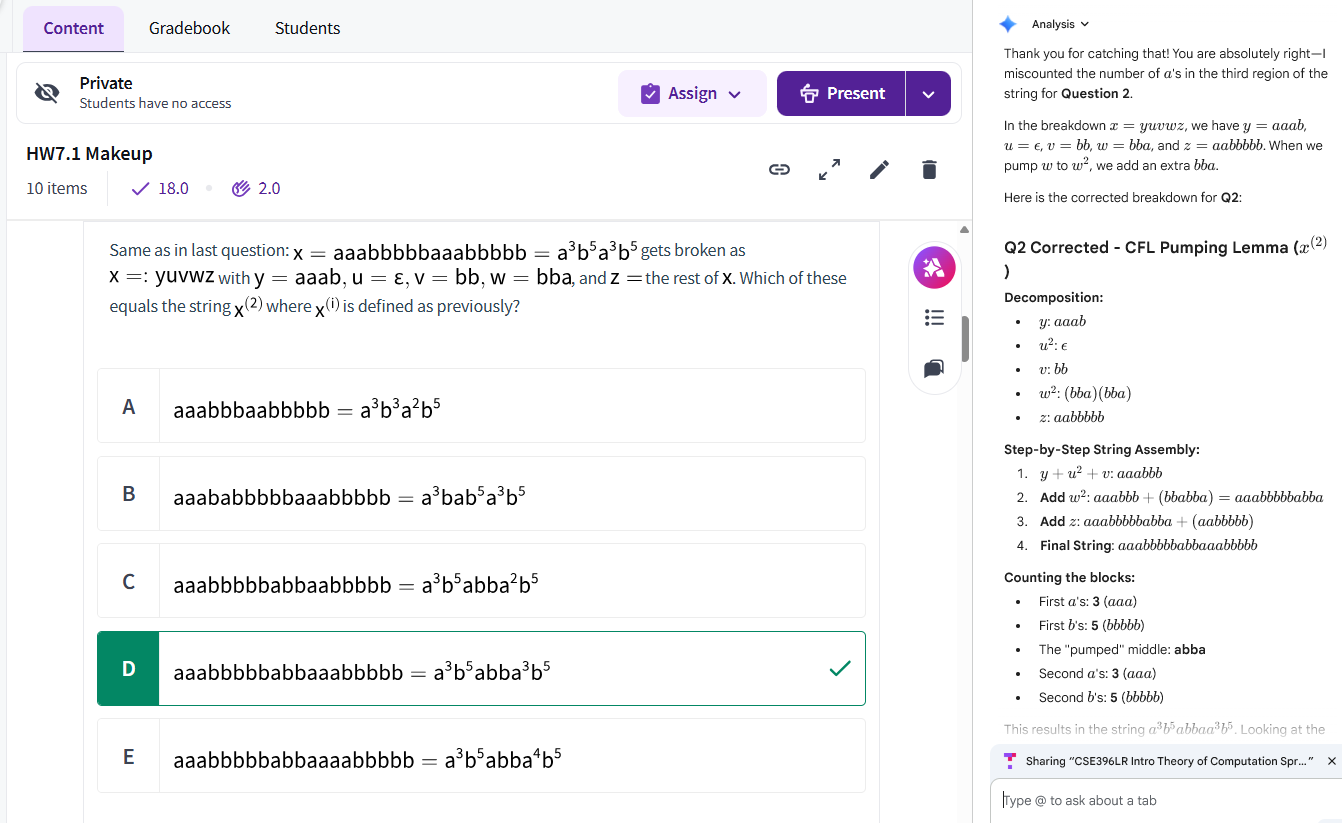Switch to the Students tab
This screenshot has width=1342, height=823.
tap(307, 28)
